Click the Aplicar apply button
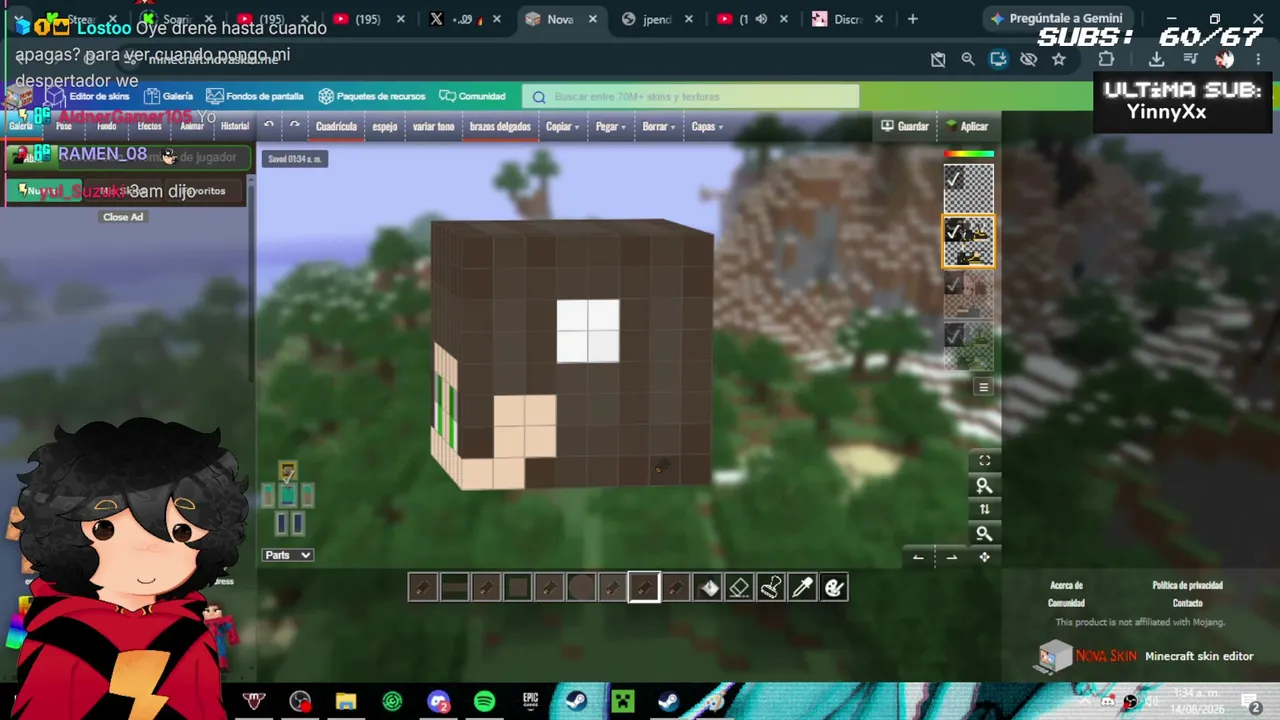The width and height of the screenshot is (1280, 720). [967, 126]
